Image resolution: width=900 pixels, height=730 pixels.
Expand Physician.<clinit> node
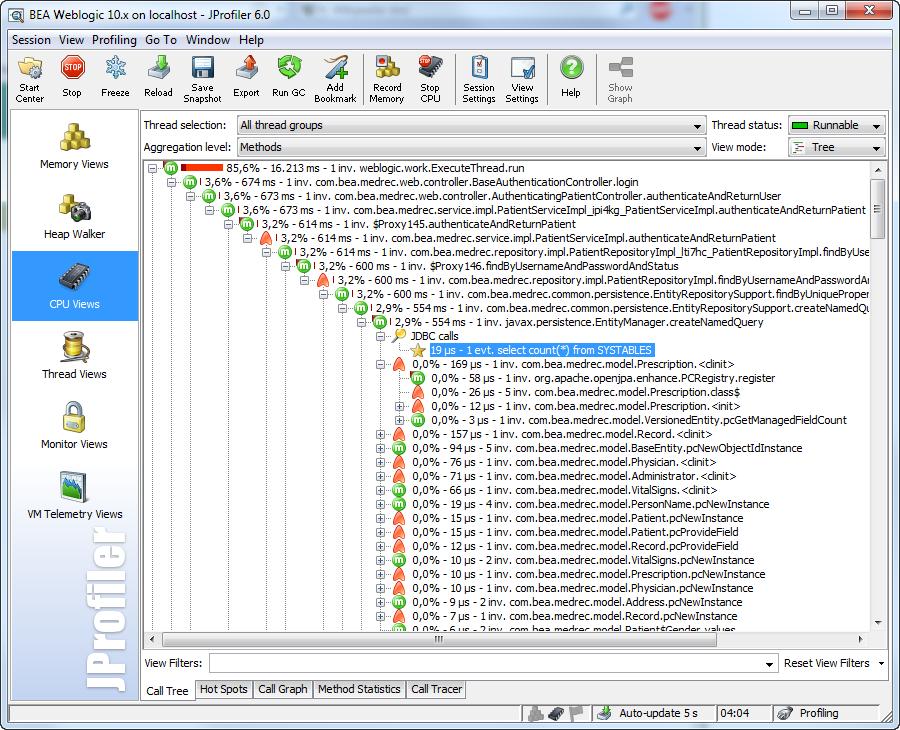point(380,463)
